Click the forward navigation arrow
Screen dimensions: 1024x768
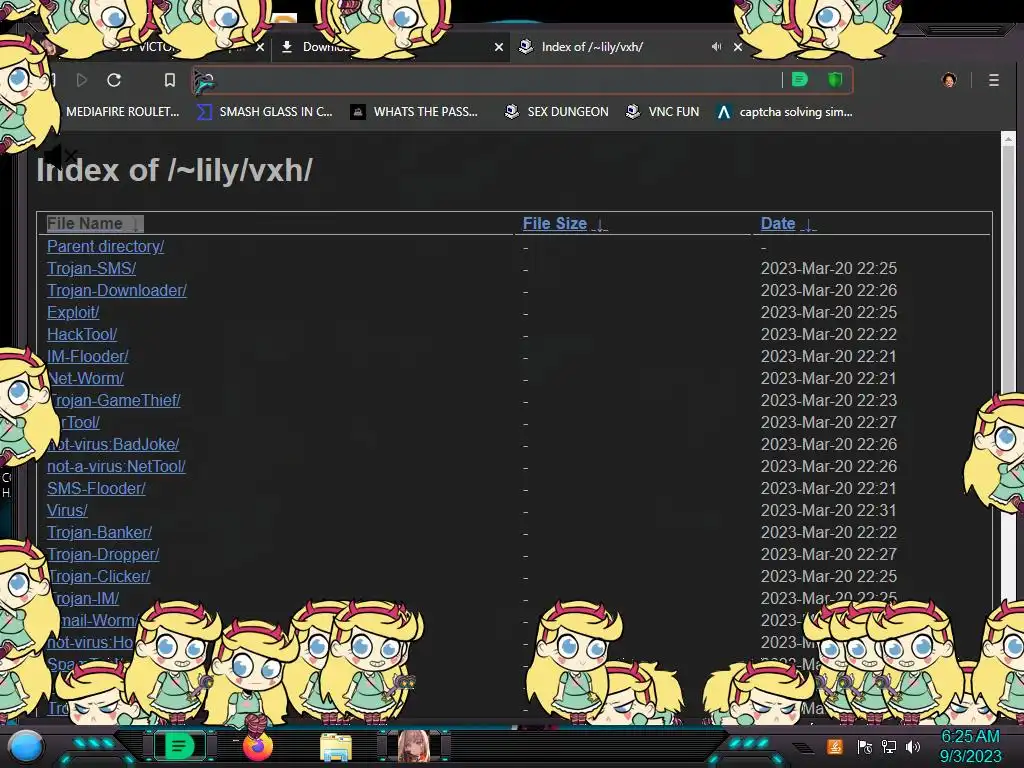(x=82, y=80)
